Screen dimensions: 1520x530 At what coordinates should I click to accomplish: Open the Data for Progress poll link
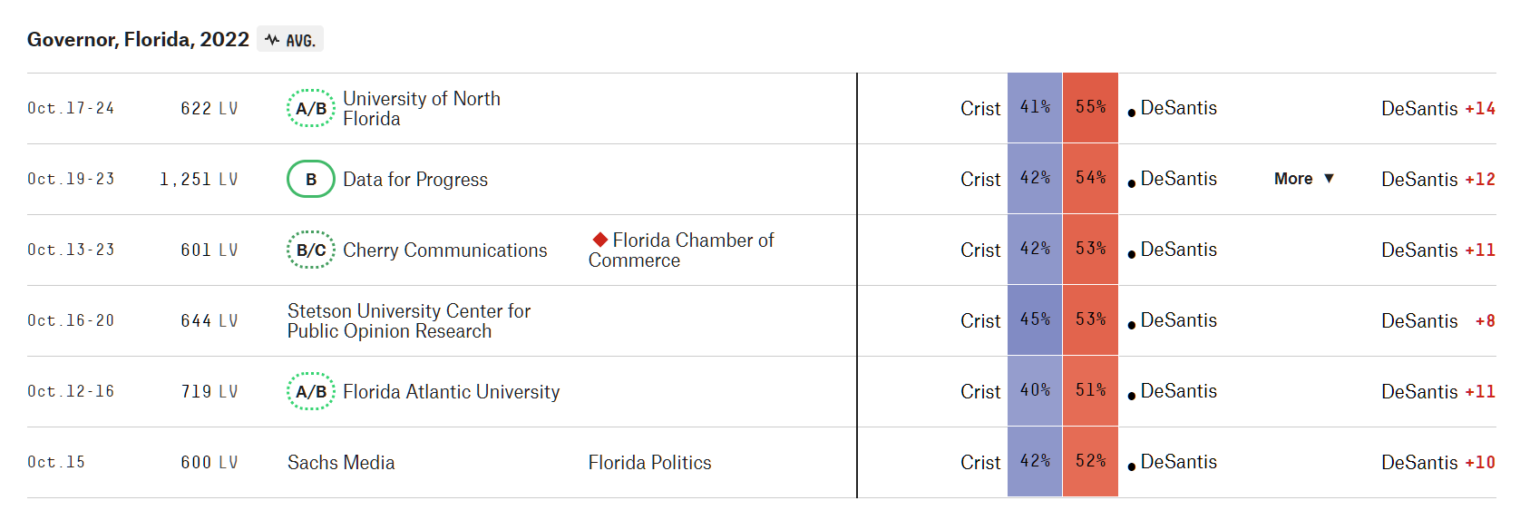point(415,180)
